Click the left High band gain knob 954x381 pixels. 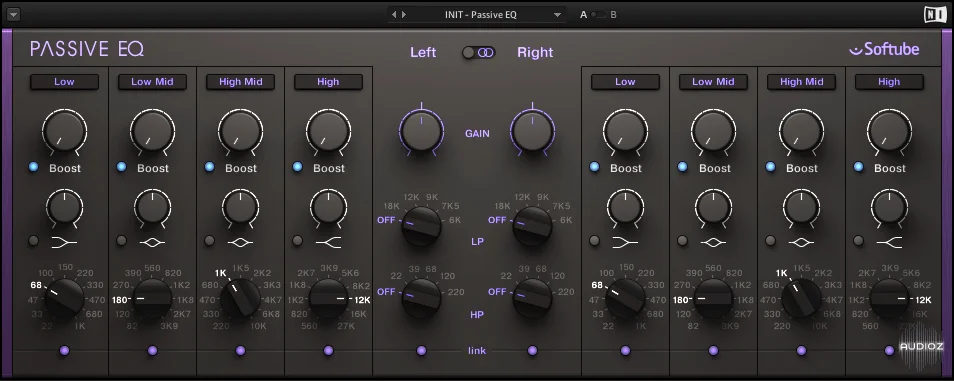click(x=328, y=131)
